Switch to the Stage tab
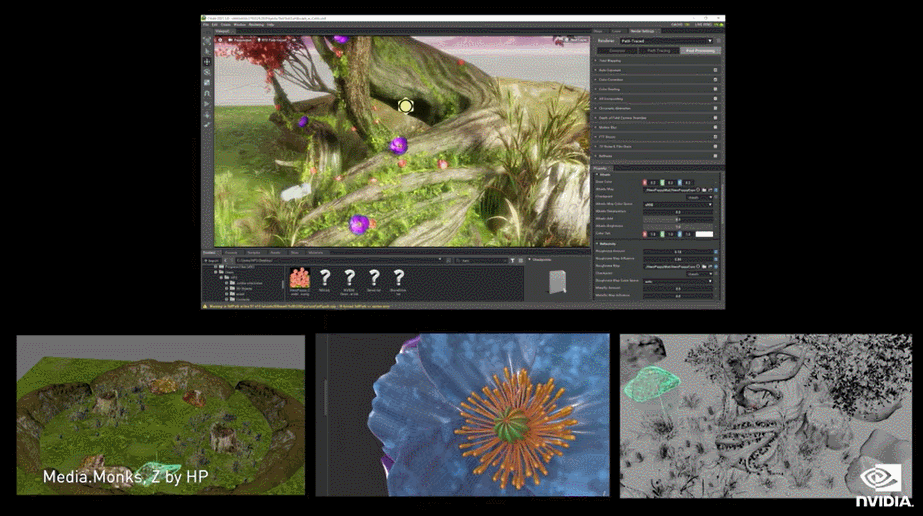The width and height of the screenshot is (923, 516). tap(598, 31)
